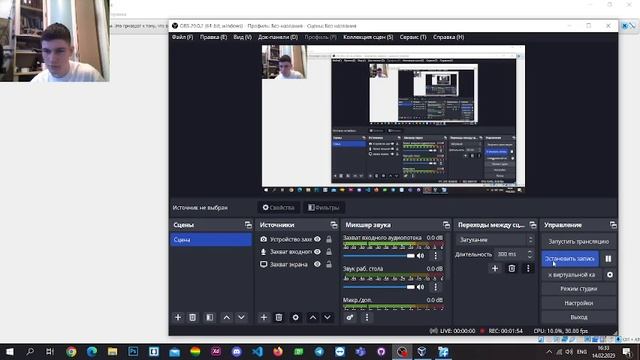The width and height of the screenshot is (640, 360).
Task: Open the Windows Start menu
Action: (x=9, y=351)
